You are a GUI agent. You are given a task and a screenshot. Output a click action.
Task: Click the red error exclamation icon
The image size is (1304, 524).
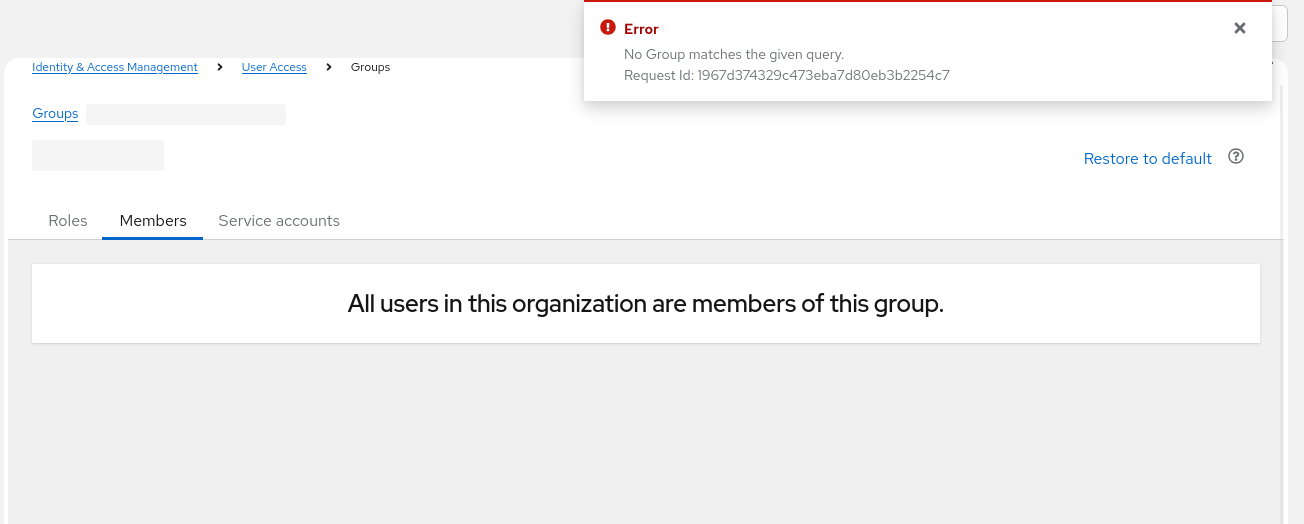coord(608,28)
